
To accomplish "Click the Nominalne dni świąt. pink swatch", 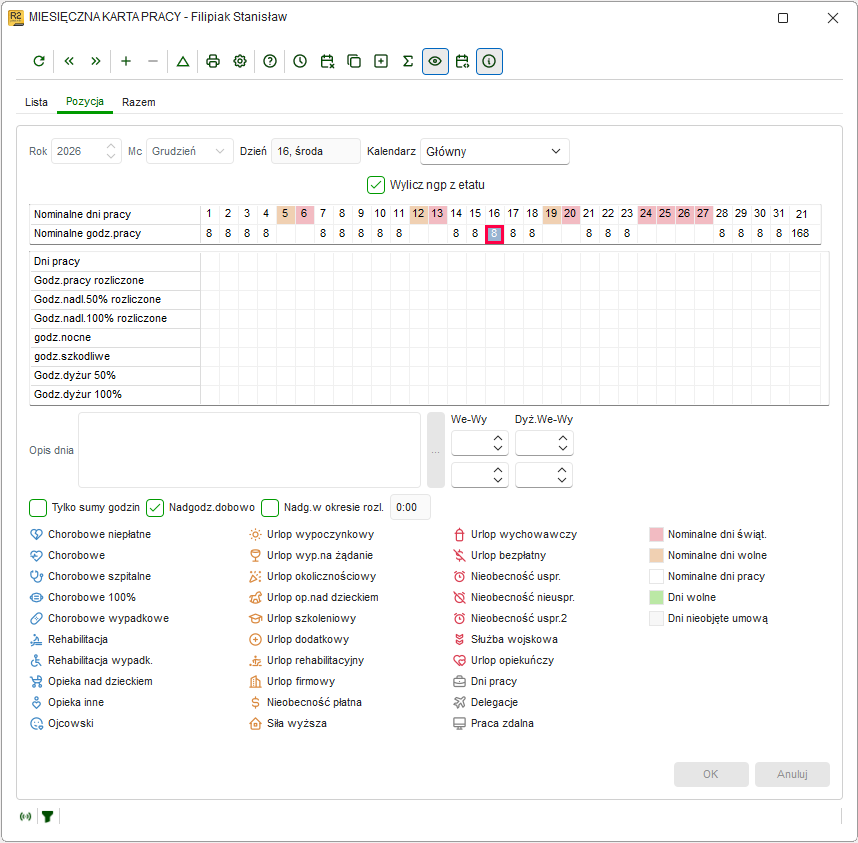I will [656, 534].
